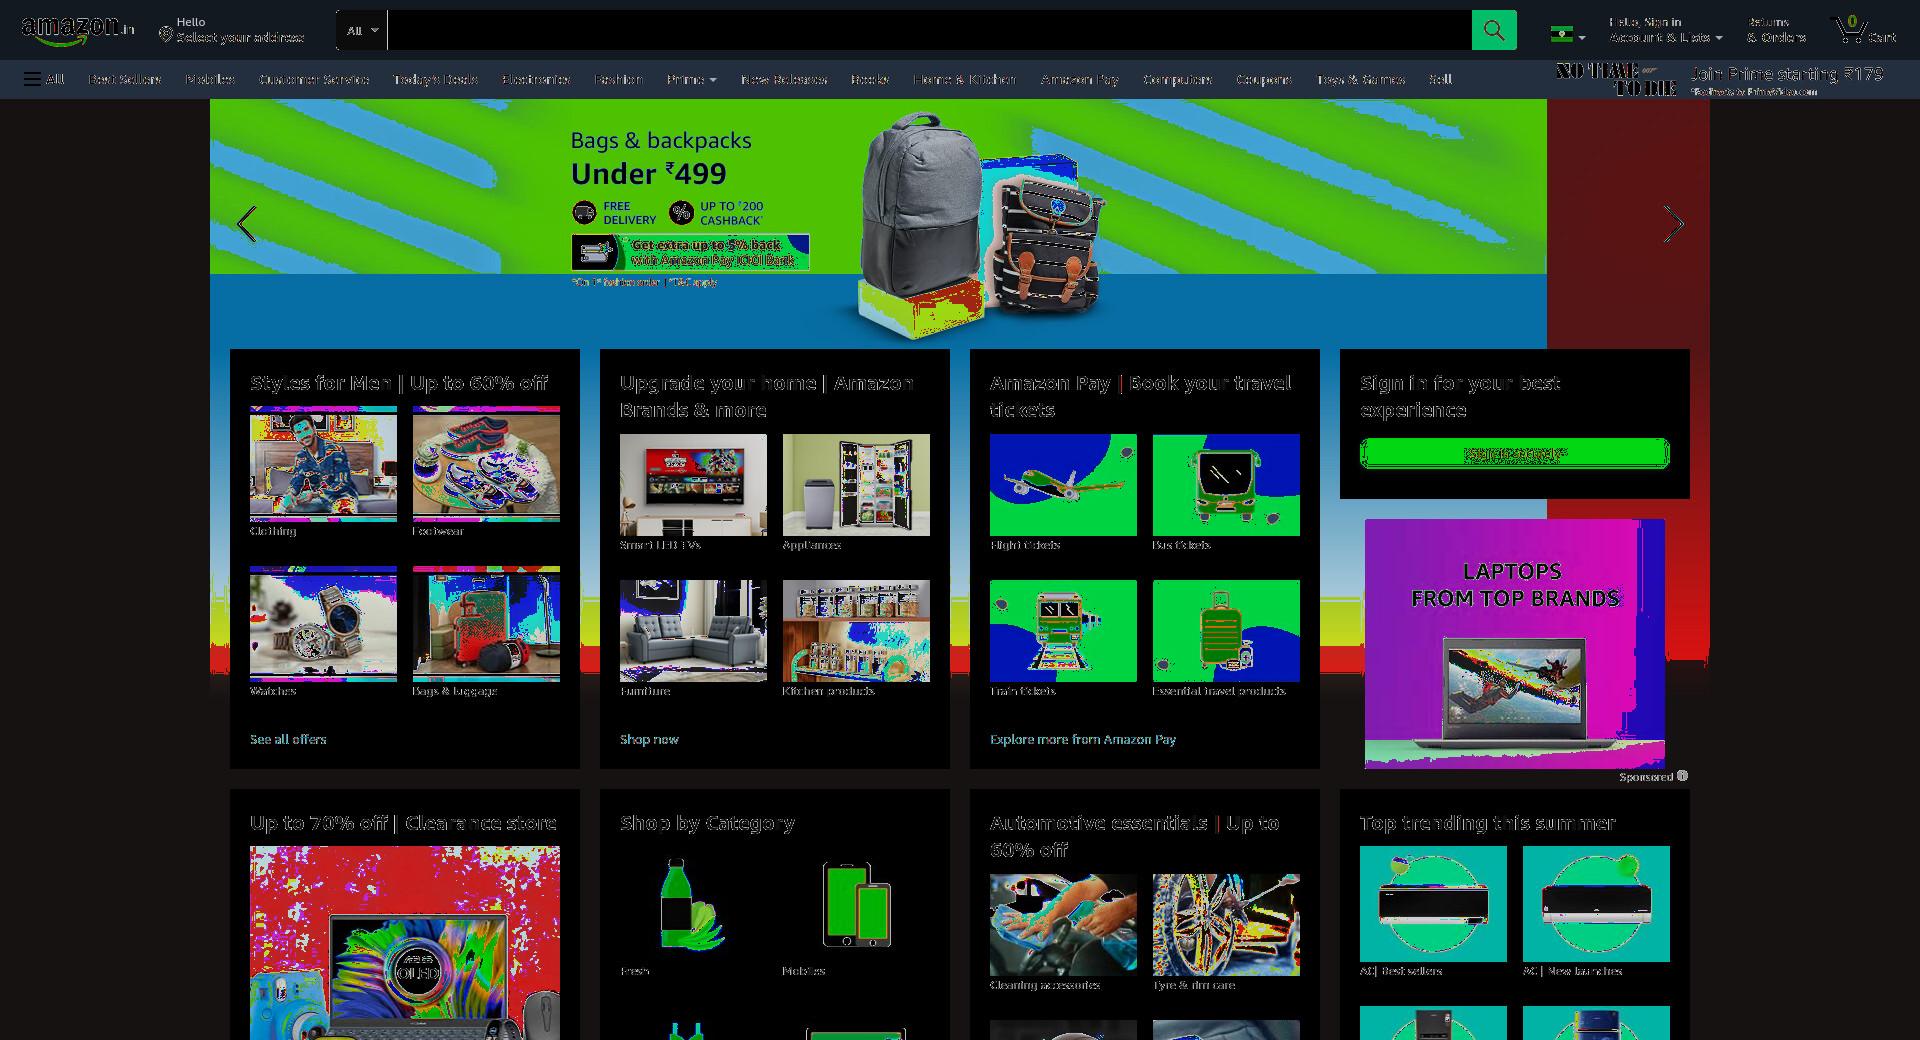The image size is (1920, 1040).
Task: Click Shop now link under home upgrade
Action: (649, 739)
